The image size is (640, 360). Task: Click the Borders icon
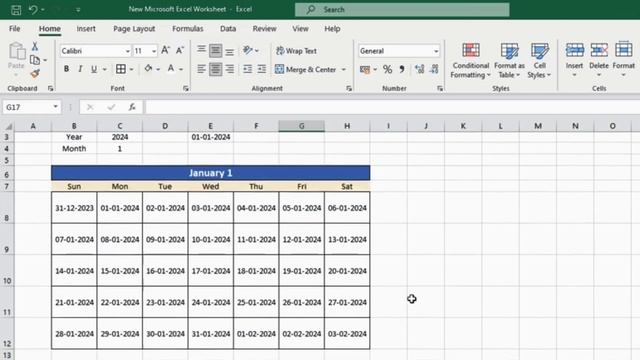[x=121, y=69]
